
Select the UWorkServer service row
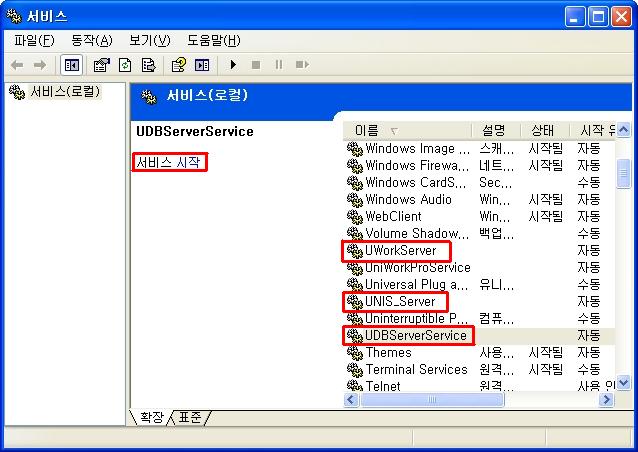pyautogui.click(x=480, y=251)
